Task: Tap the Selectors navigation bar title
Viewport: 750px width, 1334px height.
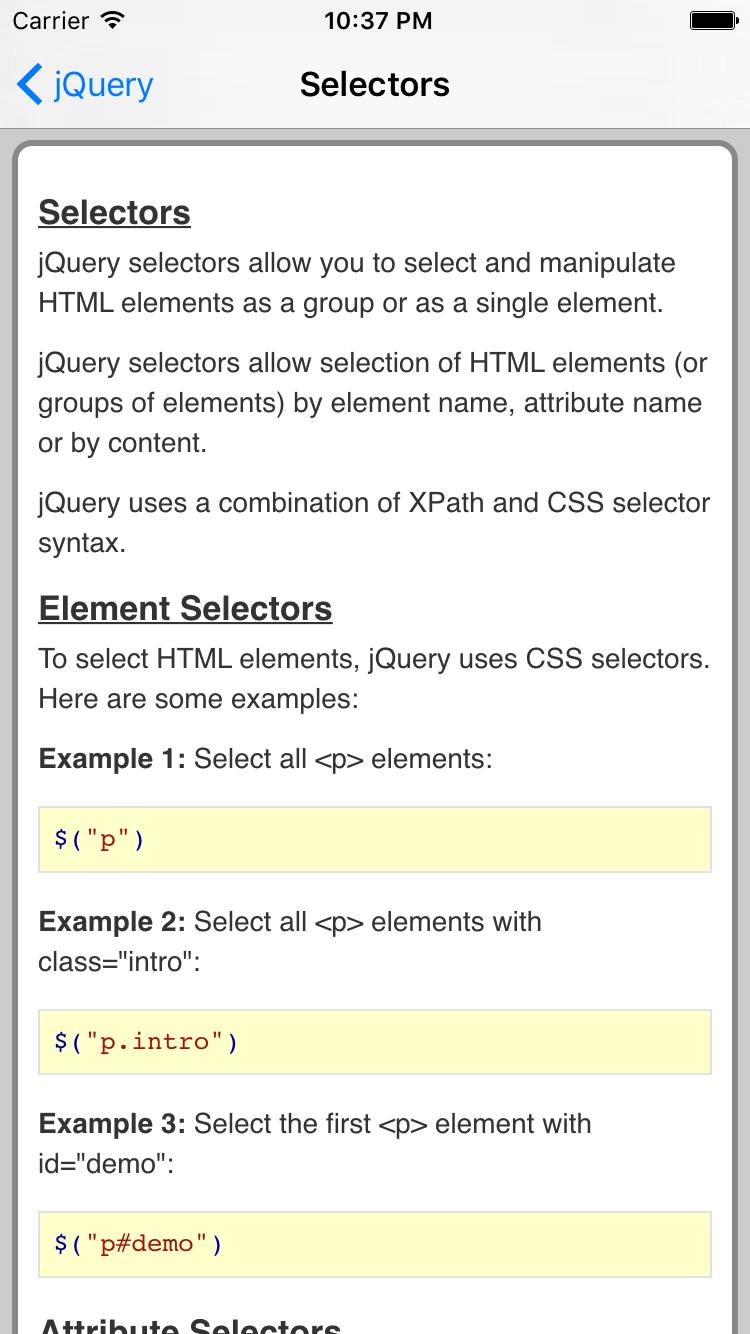Action: tap(374, 85)
